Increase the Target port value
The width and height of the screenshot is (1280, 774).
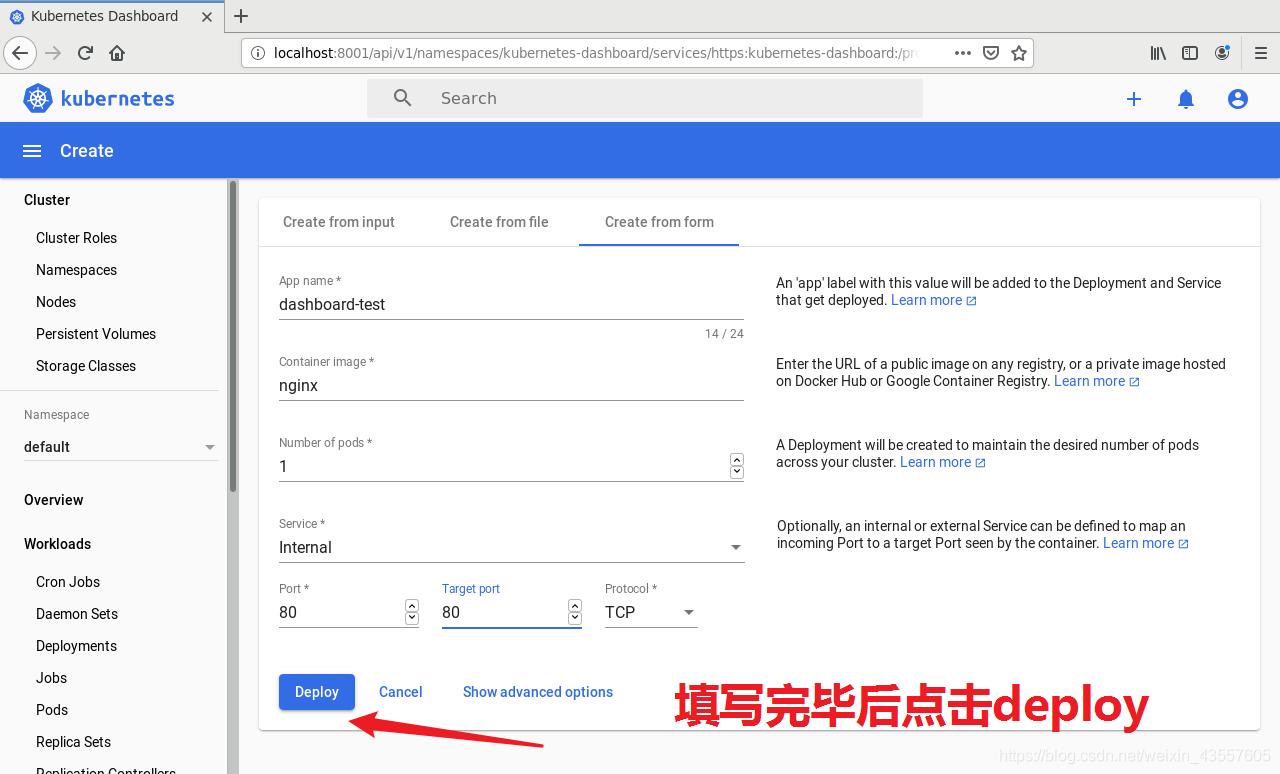(x=575, y=606)
